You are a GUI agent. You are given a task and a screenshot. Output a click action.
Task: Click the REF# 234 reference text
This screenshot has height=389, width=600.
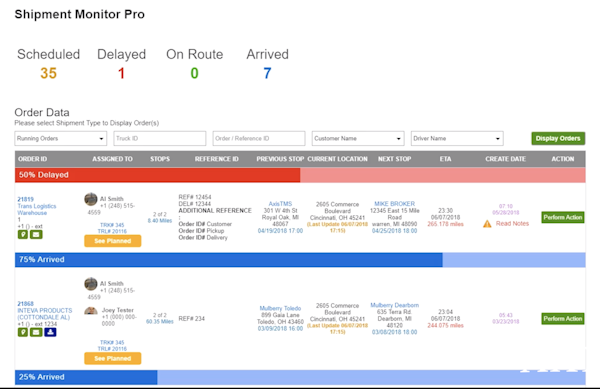[192, 319]
